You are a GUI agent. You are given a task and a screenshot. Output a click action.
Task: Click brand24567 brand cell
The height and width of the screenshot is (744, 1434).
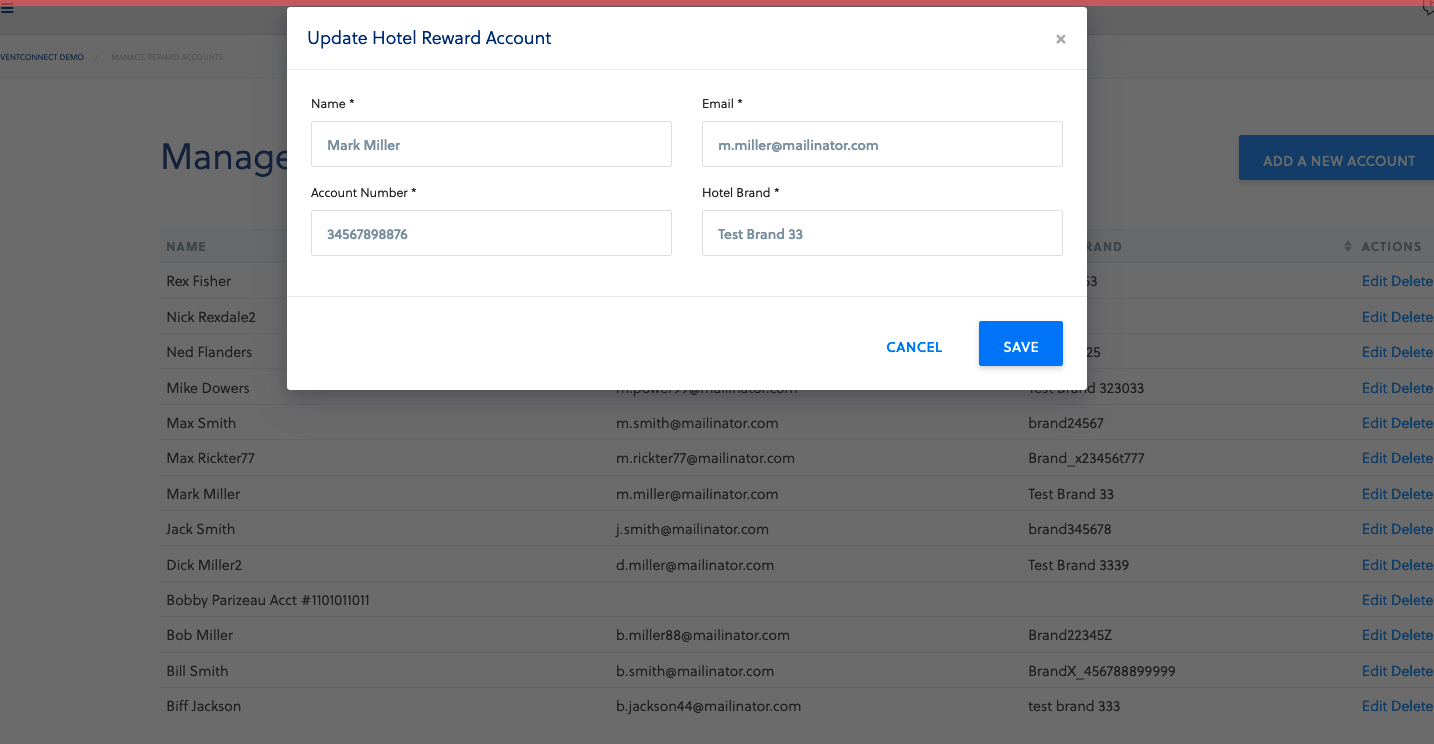1066,423
